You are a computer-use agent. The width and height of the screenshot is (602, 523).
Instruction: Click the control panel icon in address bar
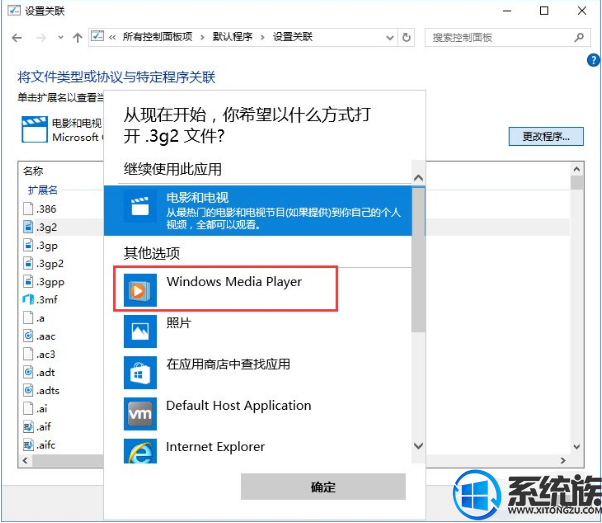pyautogui.click(x=98, y=36)
